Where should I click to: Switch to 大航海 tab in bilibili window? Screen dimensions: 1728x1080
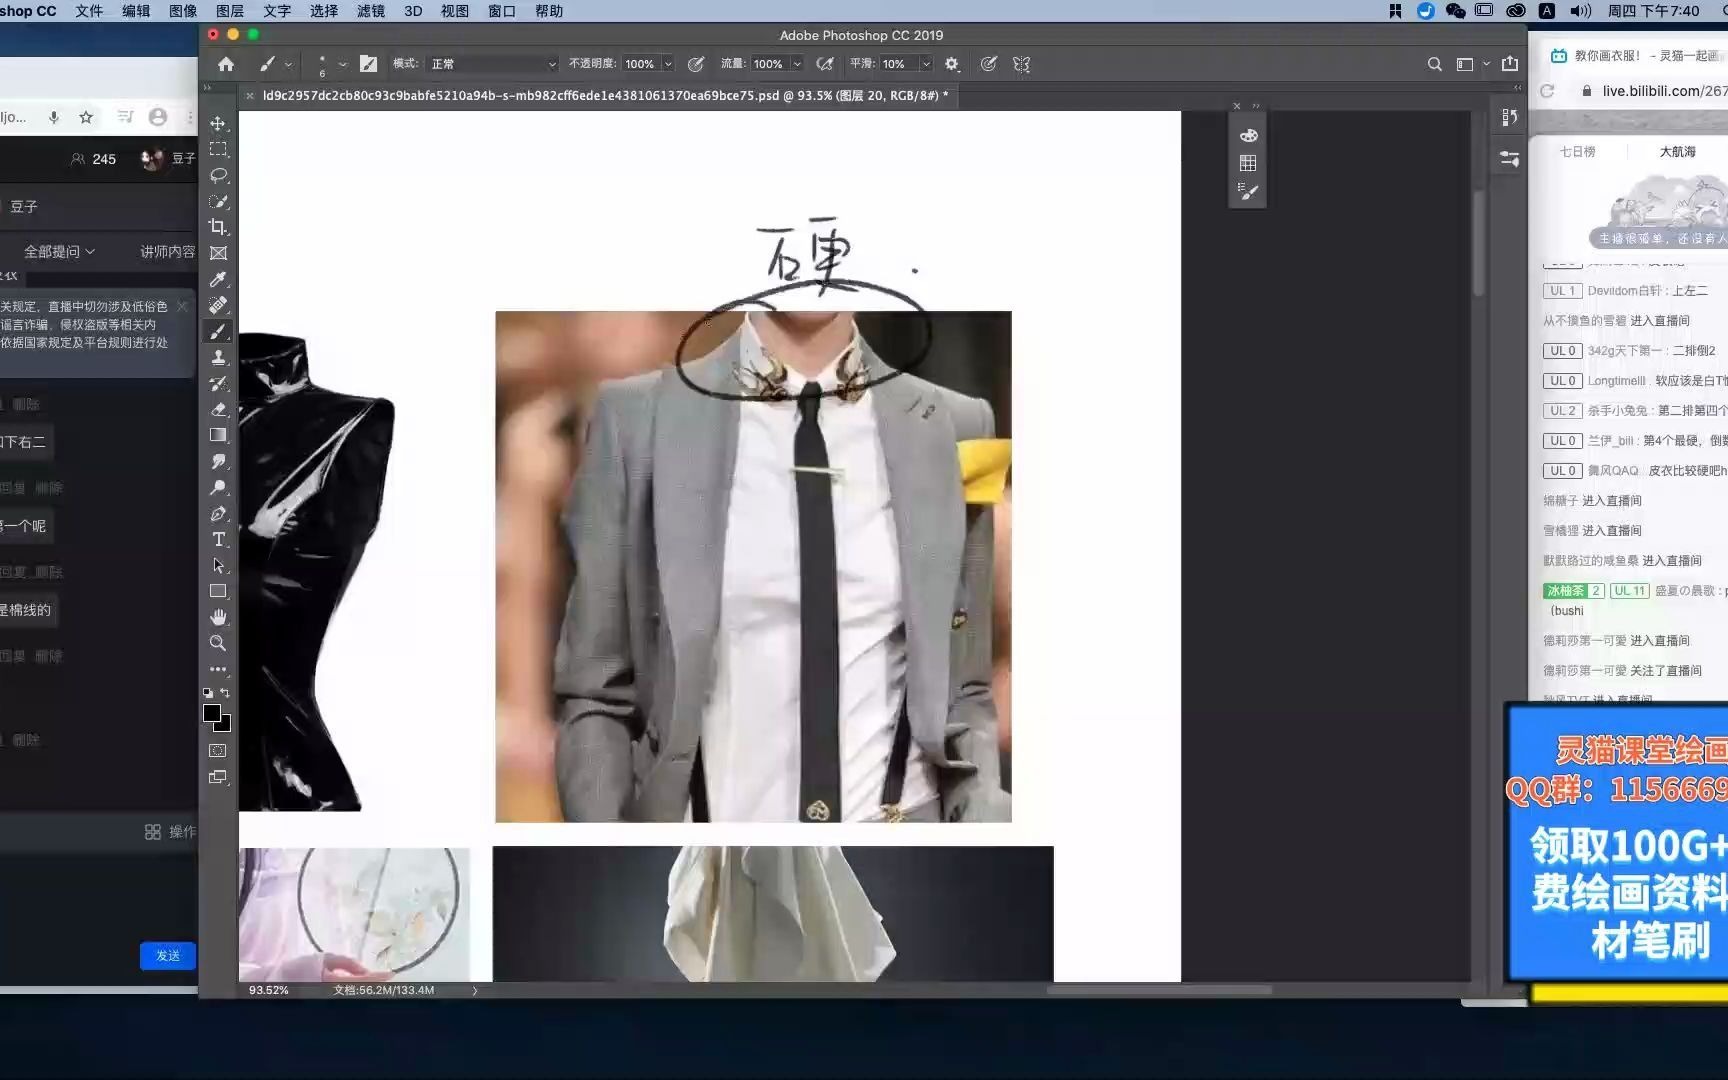click(1678, 152)
